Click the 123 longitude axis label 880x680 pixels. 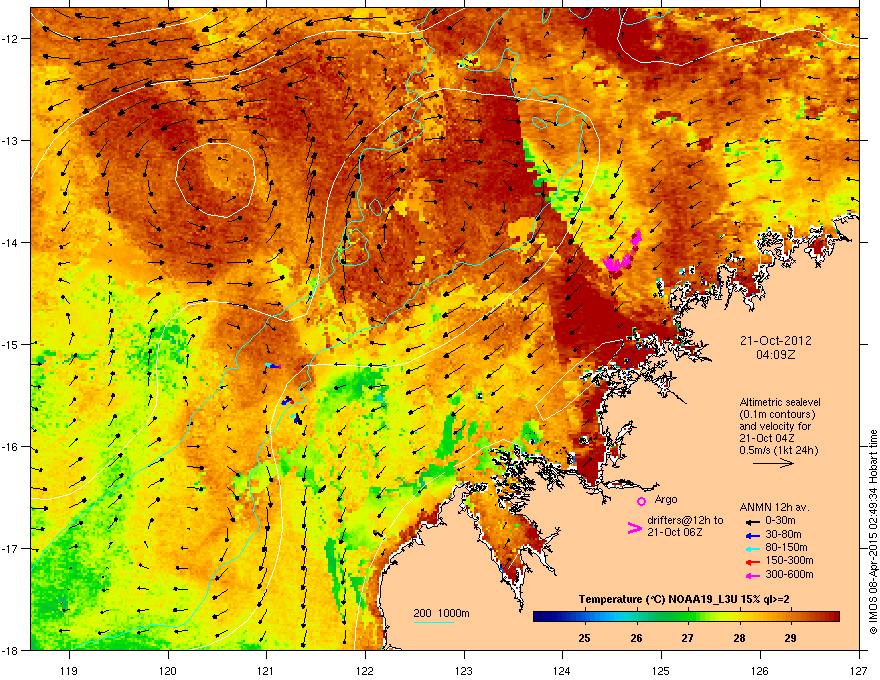(x=464, y=671)
